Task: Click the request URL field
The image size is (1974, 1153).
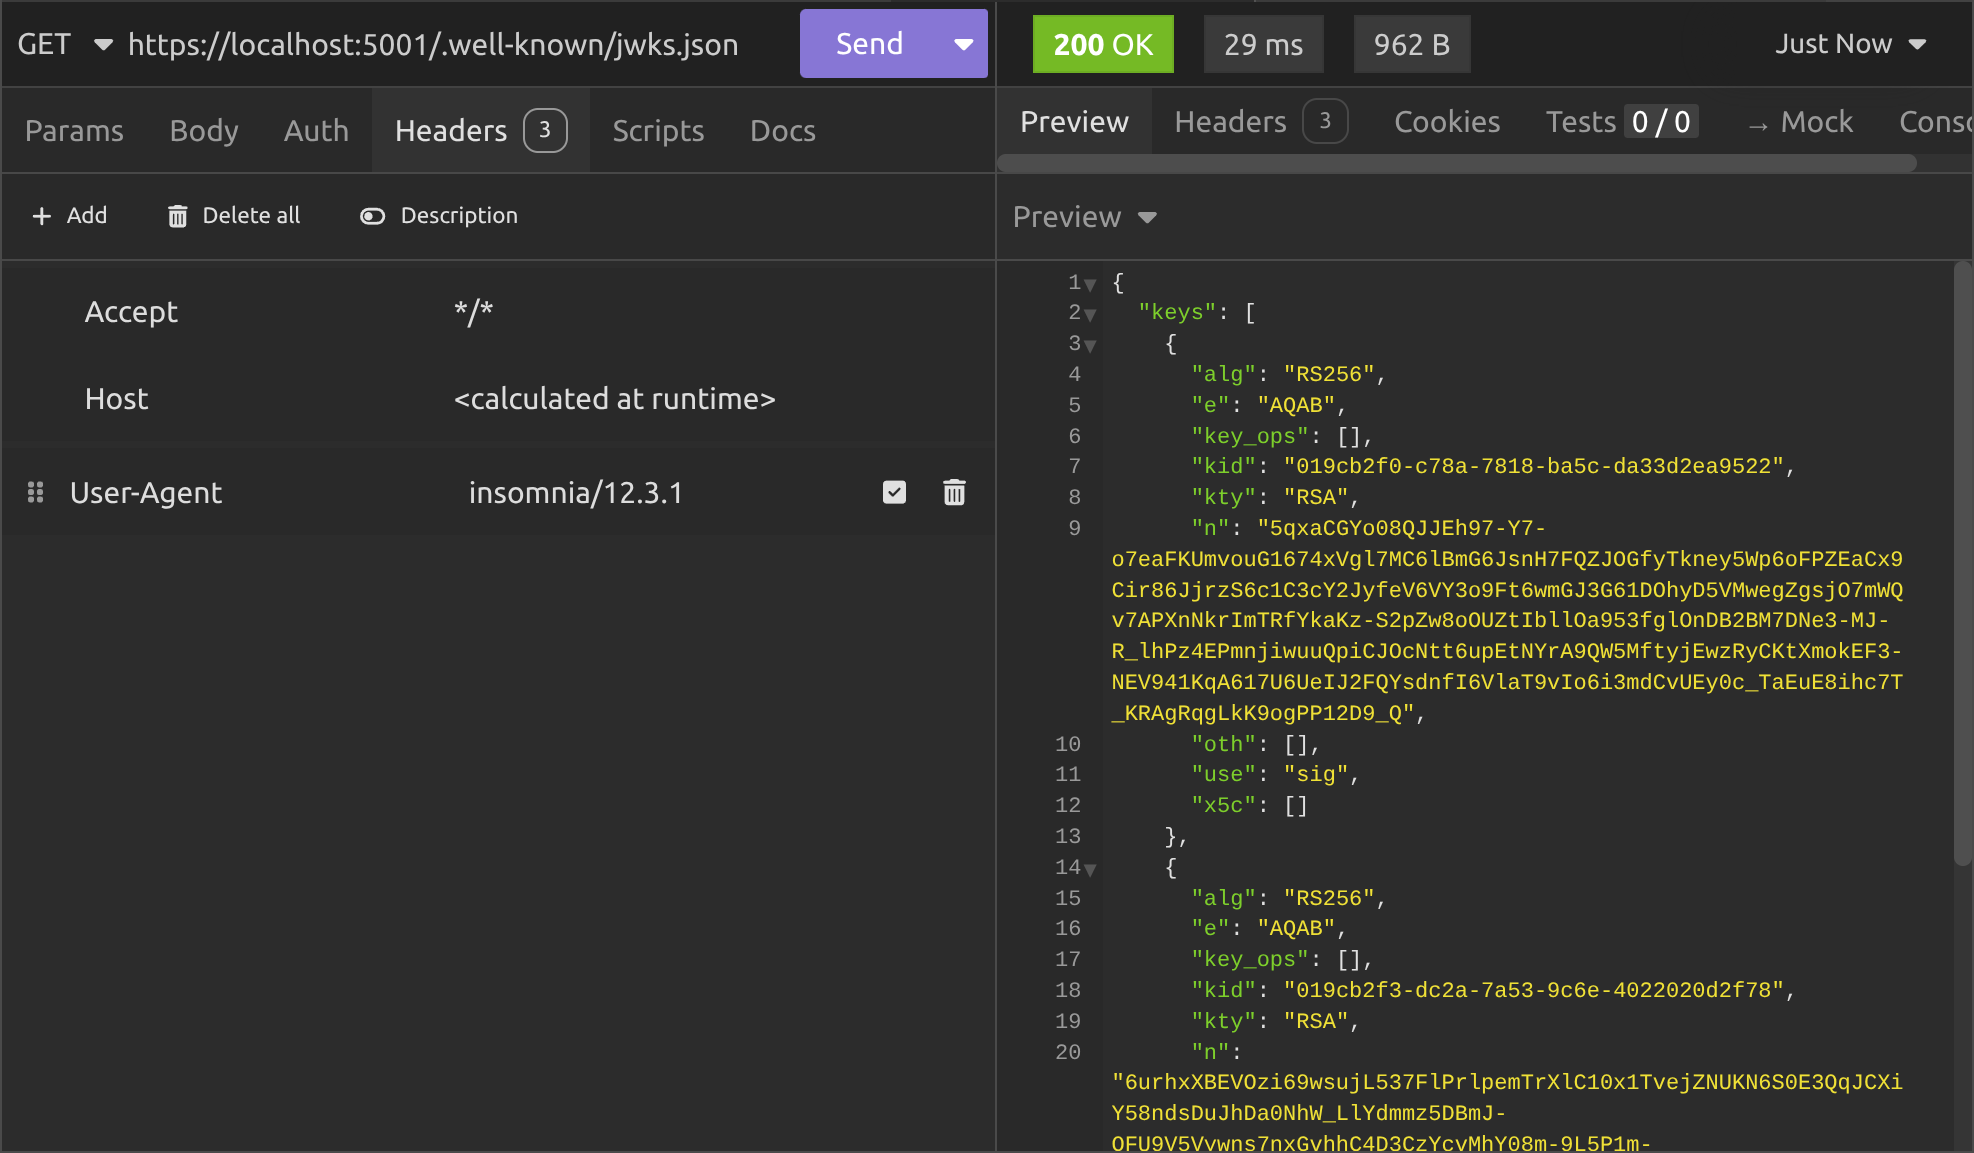Action: click(433, 44)
